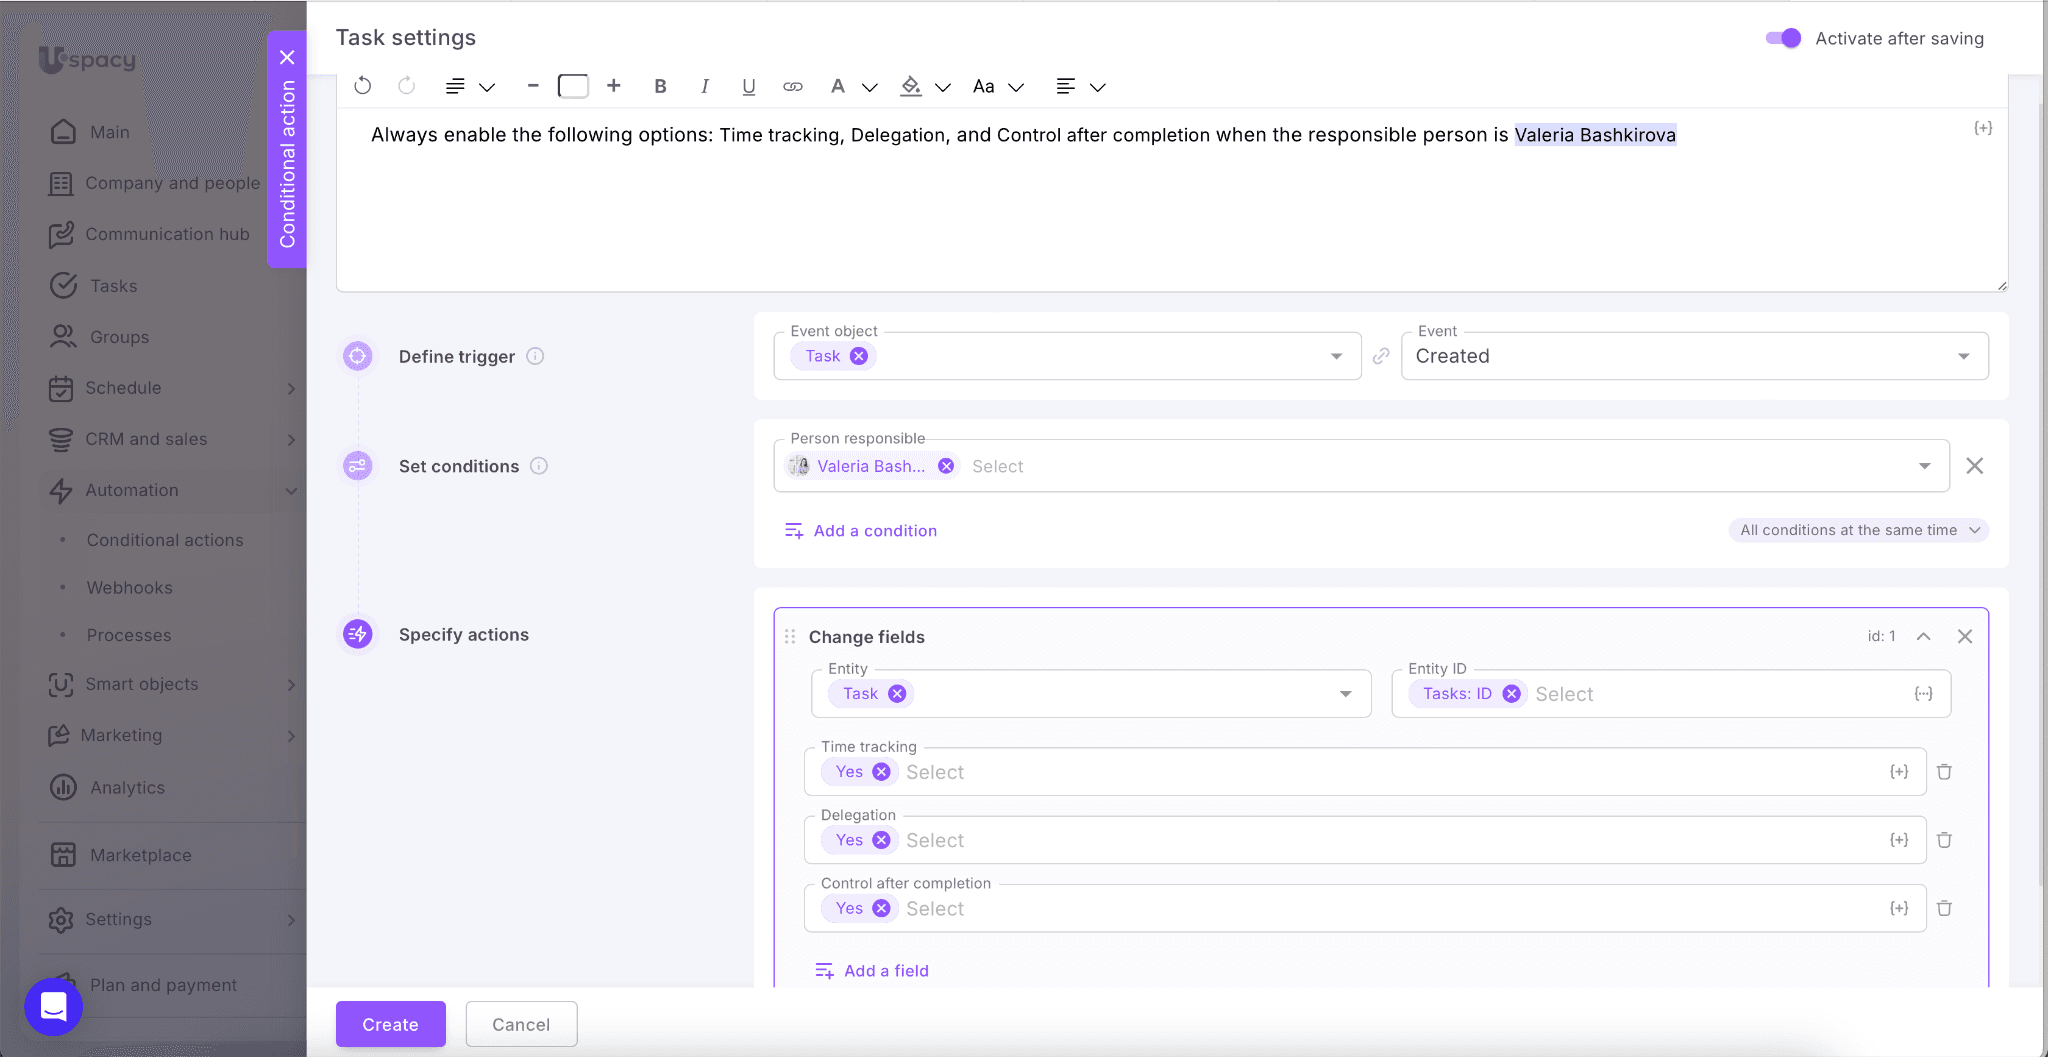2048x1057 pixels.
Task: Open the highlight fill color picker
Action: (911, 86)
